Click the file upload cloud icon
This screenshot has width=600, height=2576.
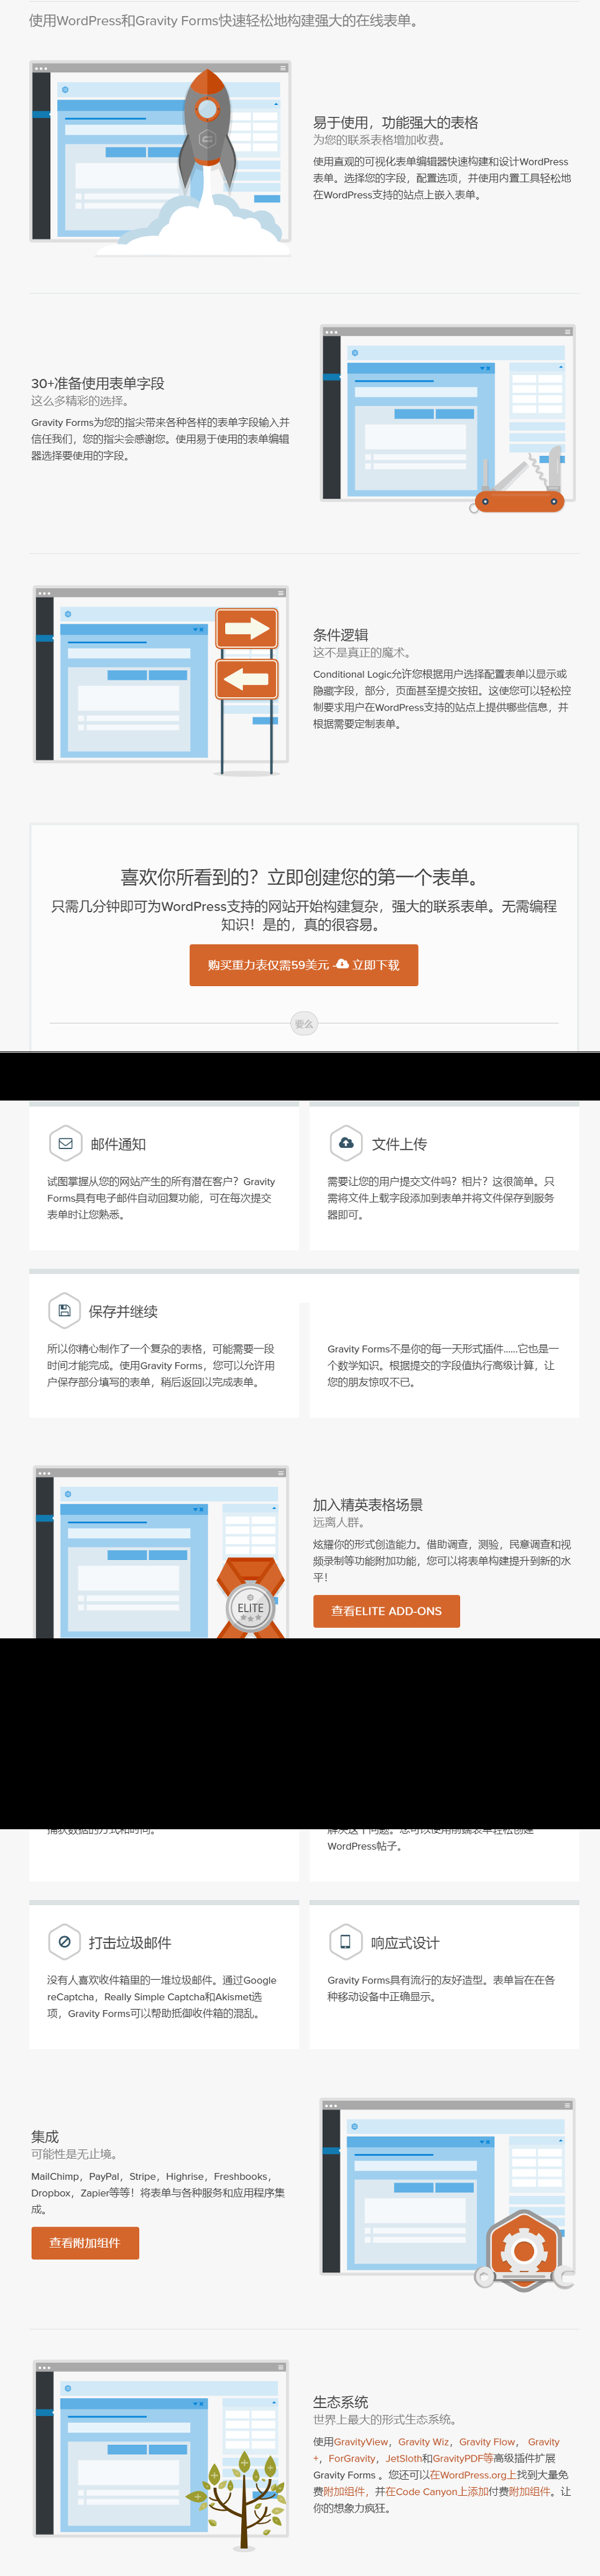tap(346, 1143)
